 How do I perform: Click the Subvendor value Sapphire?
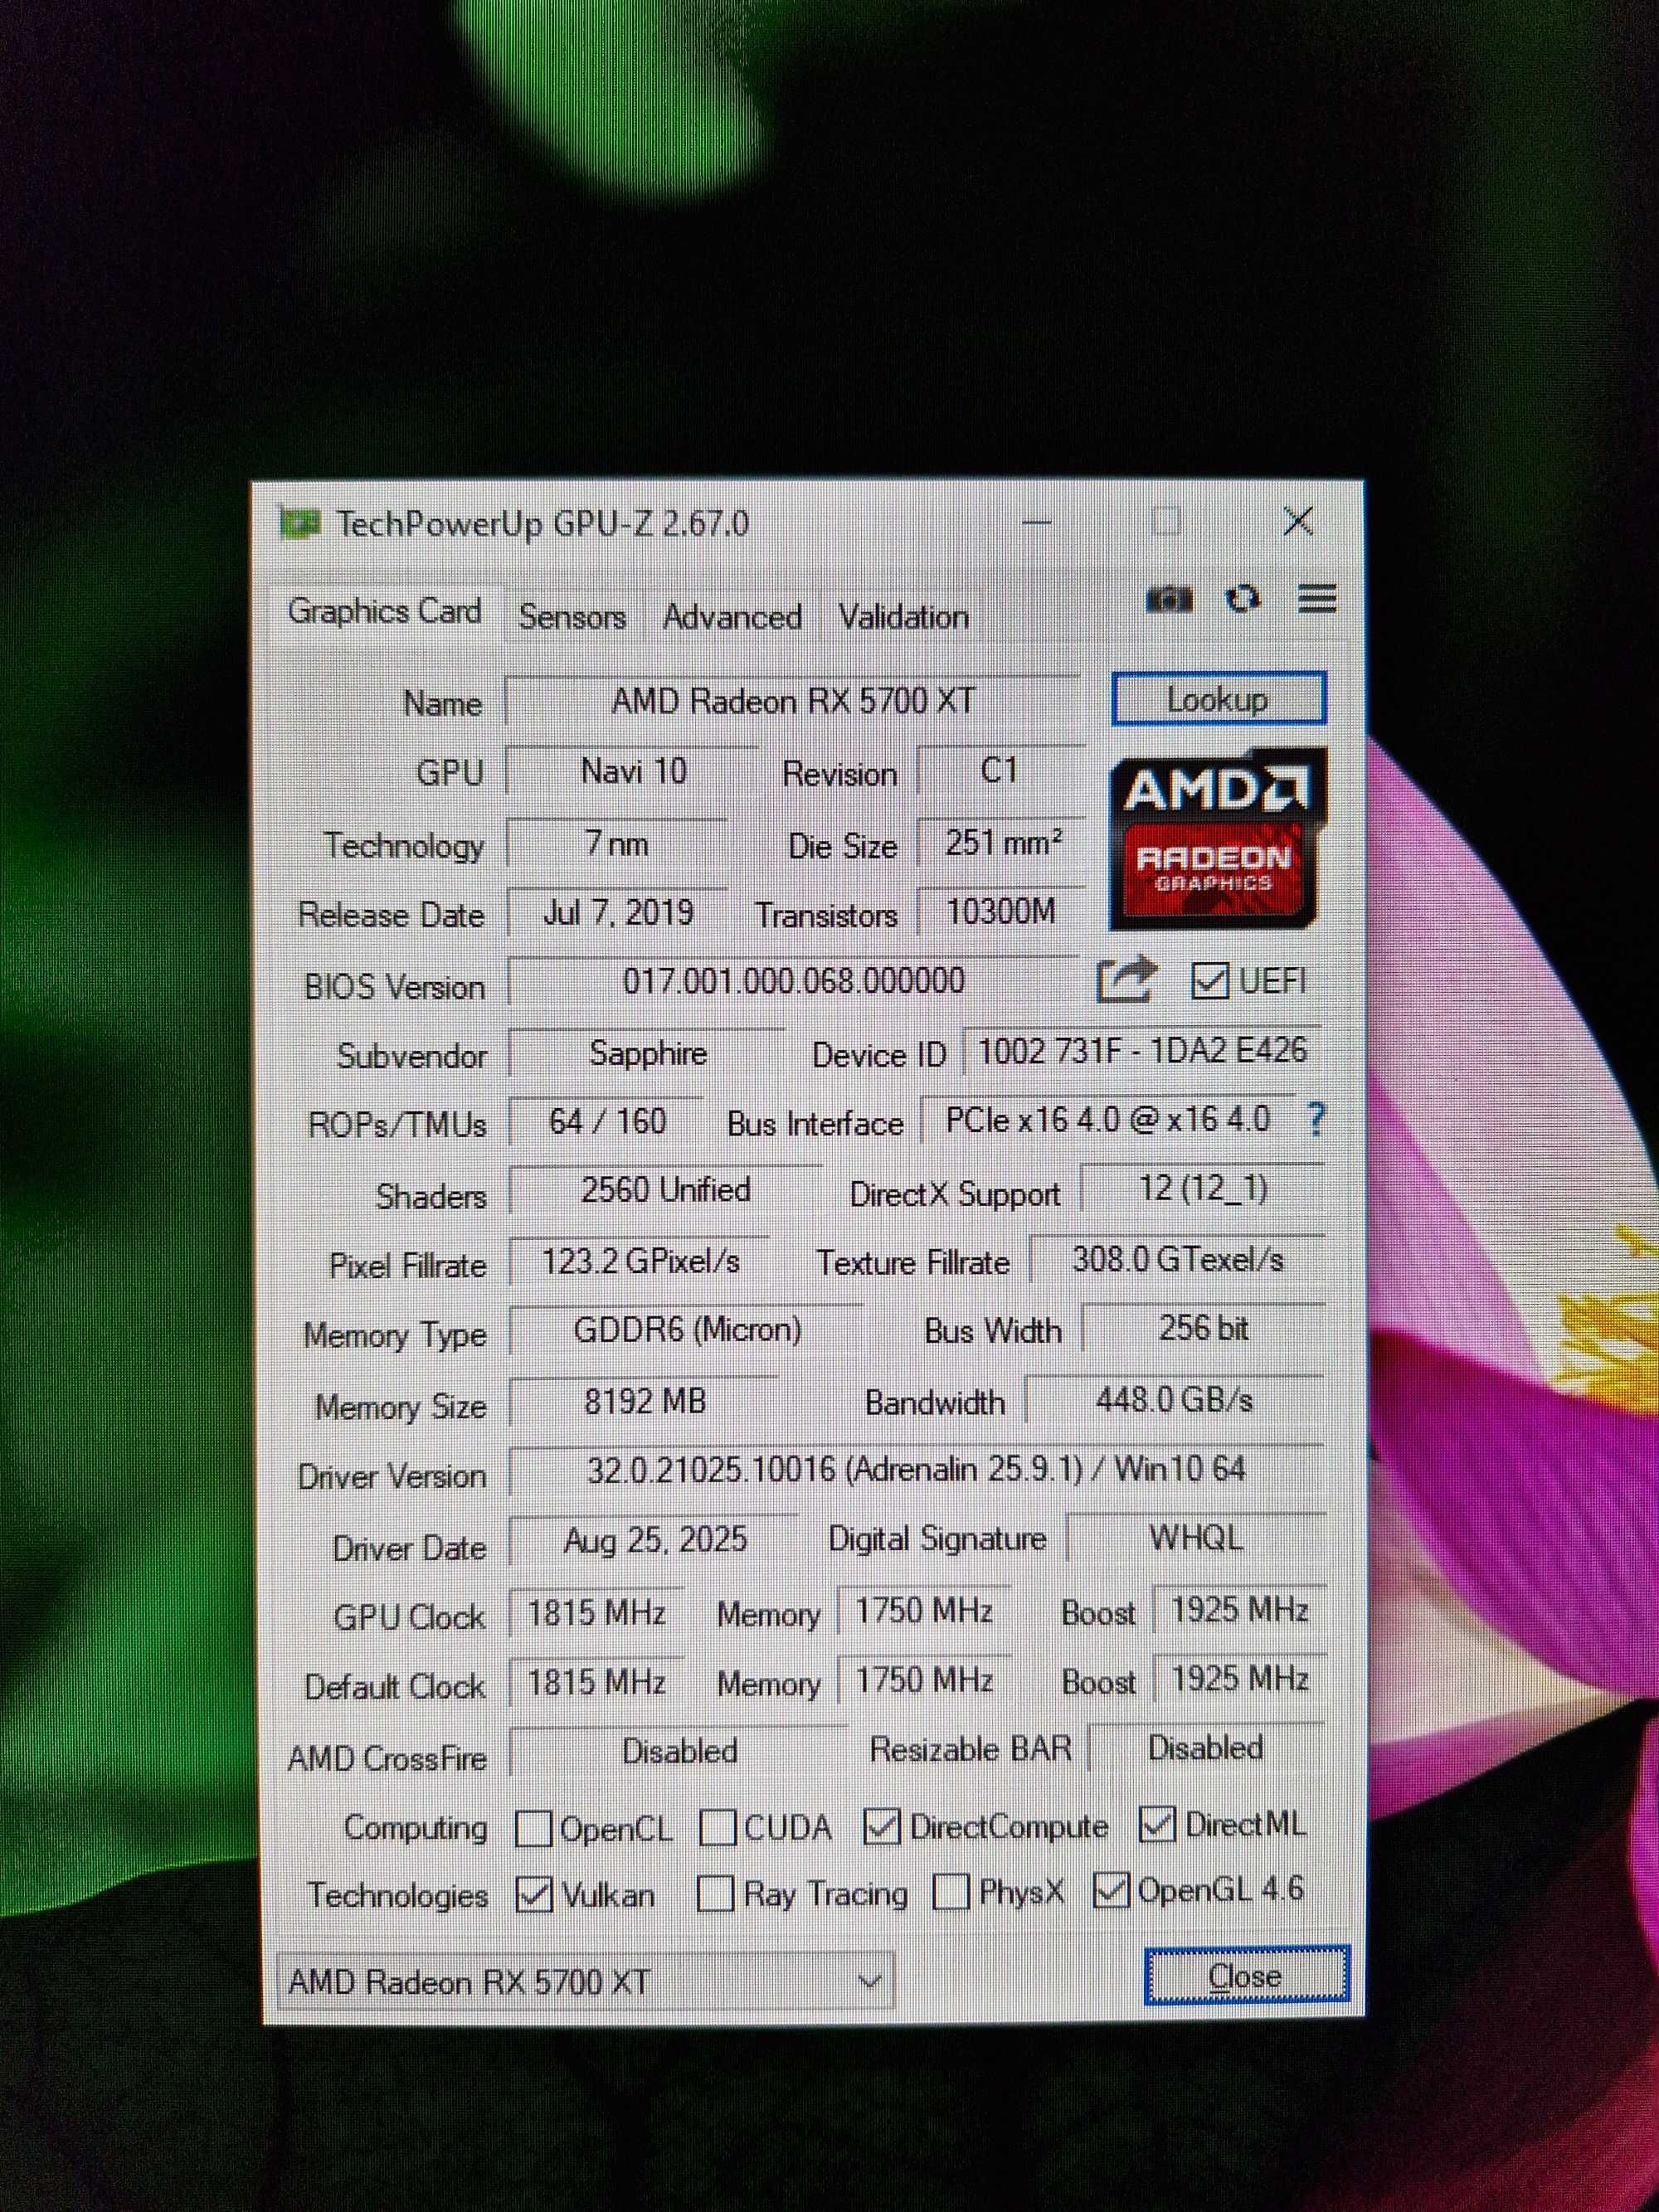click(647, 1053)
